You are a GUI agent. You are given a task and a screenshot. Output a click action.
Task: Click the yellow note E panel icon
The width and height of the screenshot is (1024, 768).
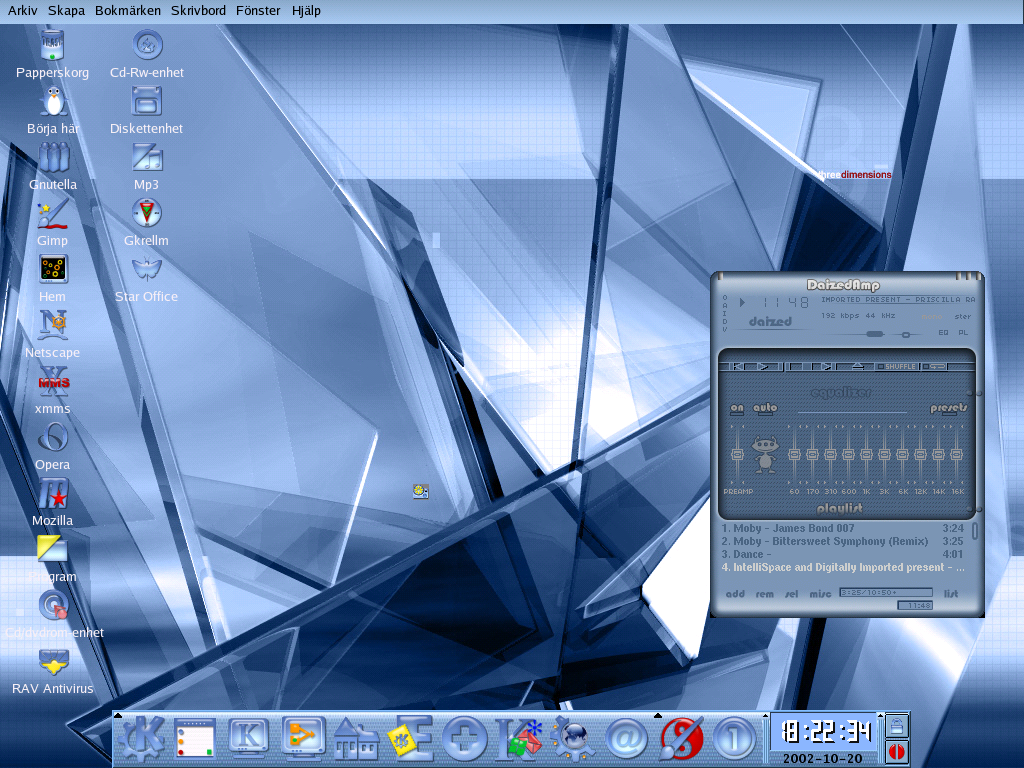(410, 739)
